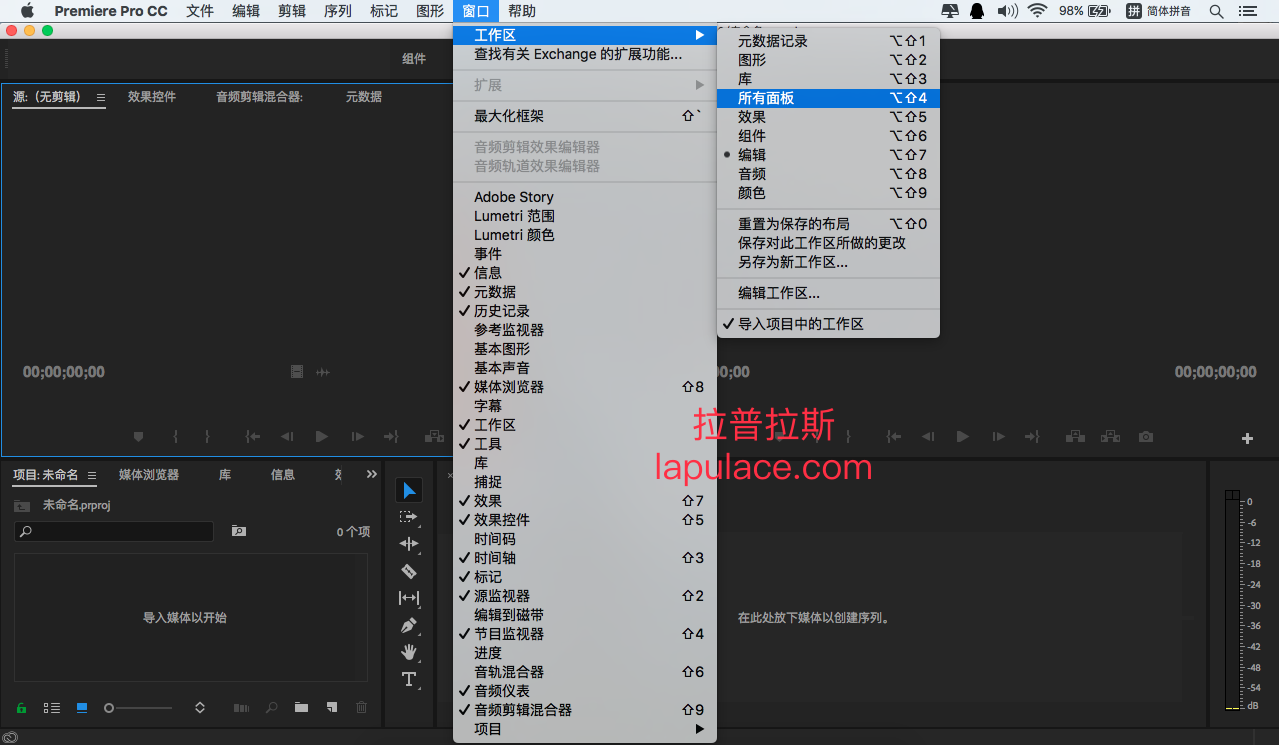The width and height of the screenshot is (1279, 745).
Task: Switch to 媒体浏览器 tab in project panel
Action: (149, 475)
